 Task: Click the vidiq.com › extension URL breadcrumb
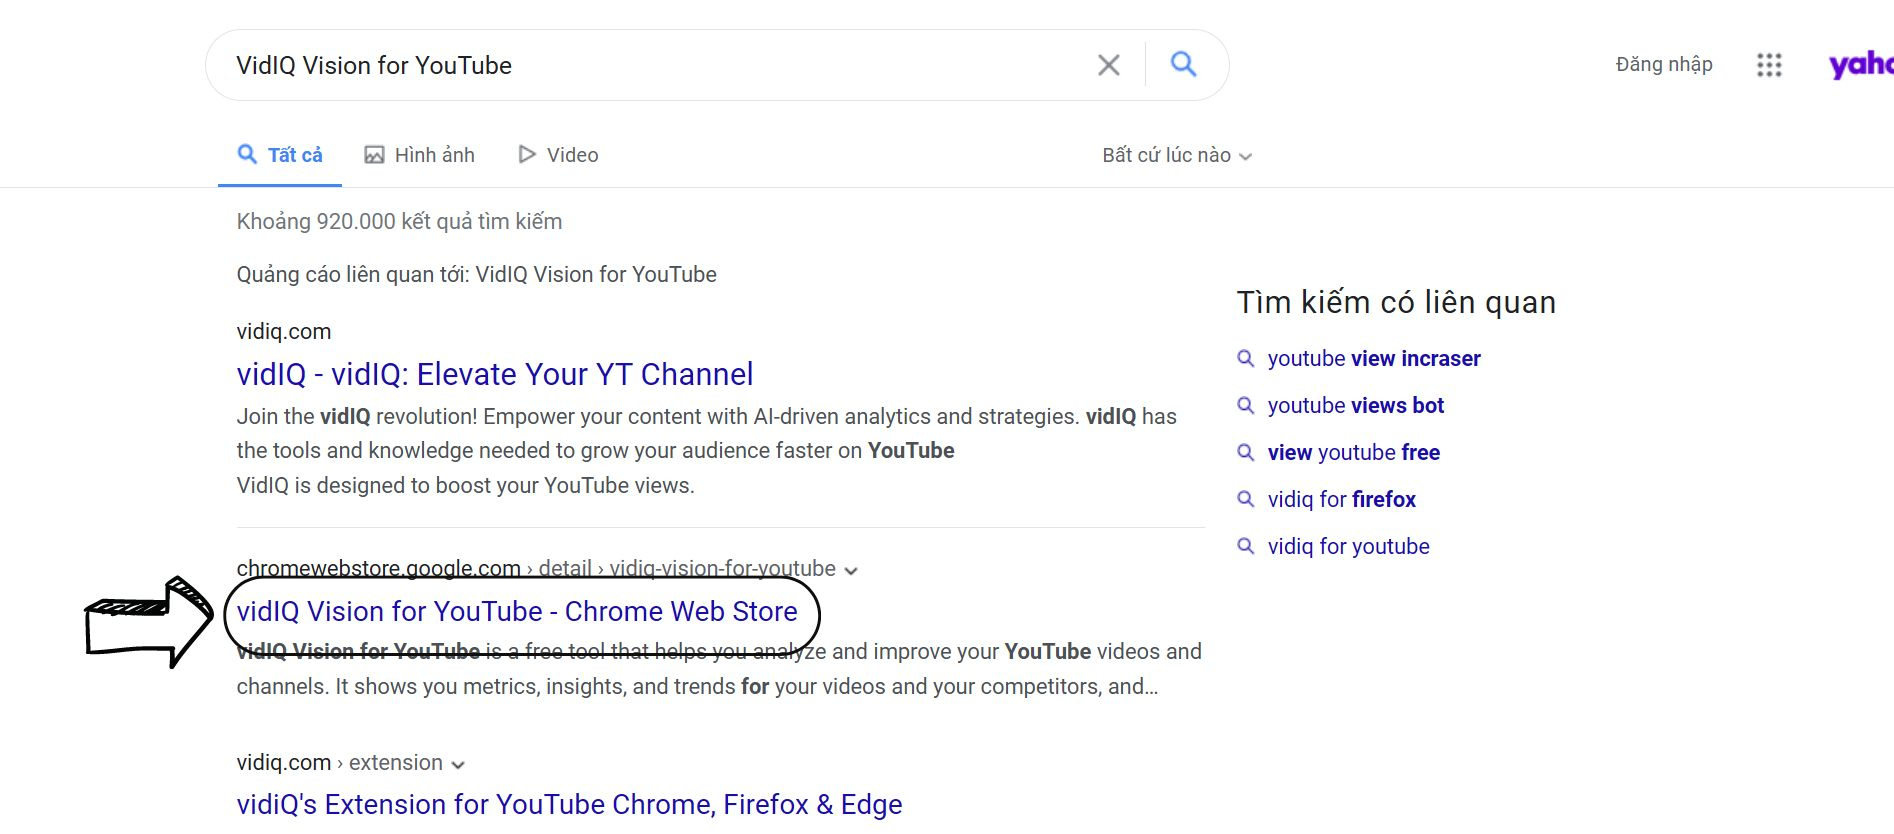point(340,762)
